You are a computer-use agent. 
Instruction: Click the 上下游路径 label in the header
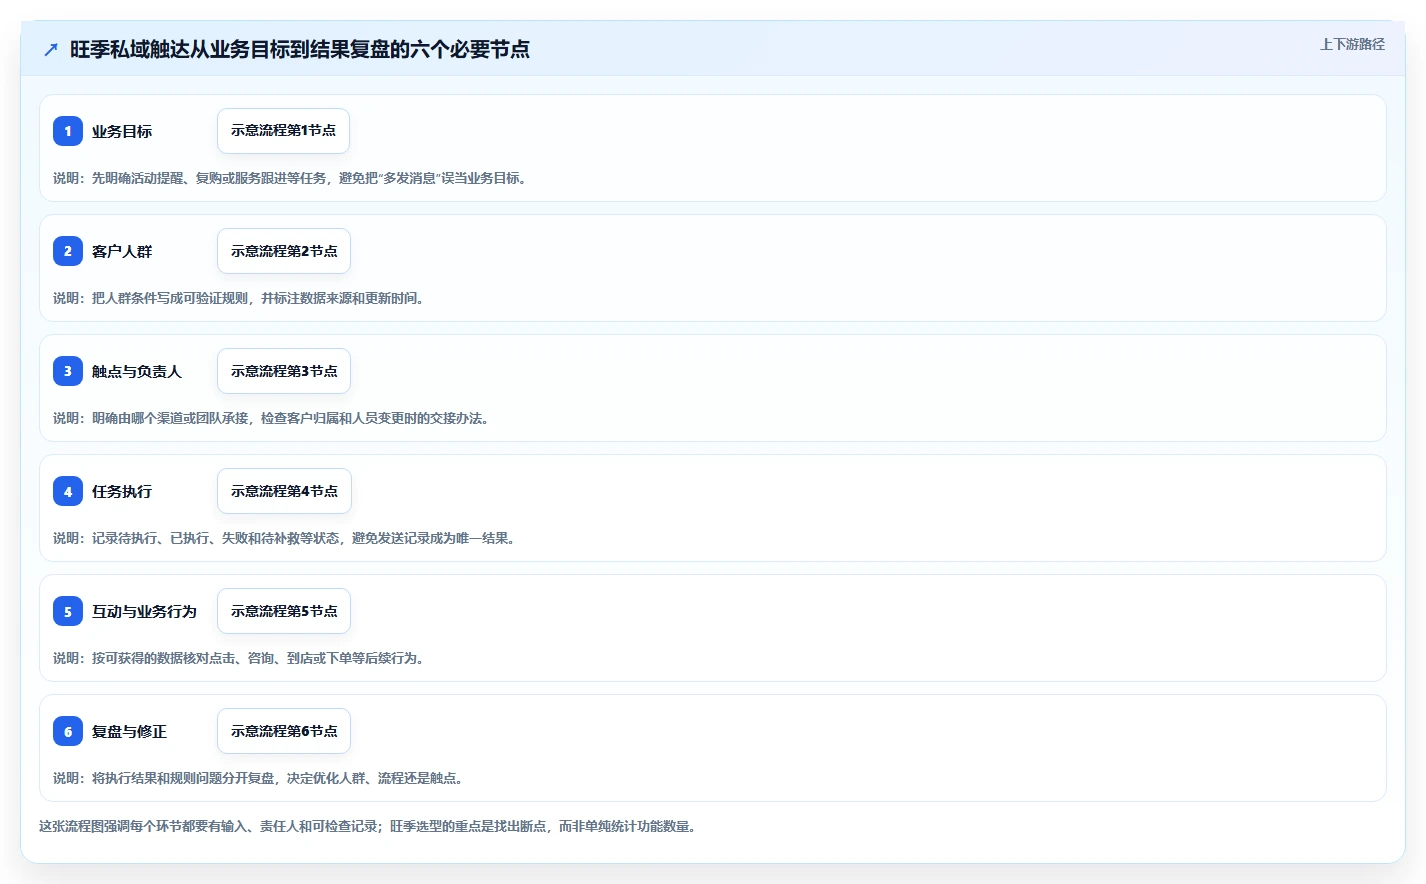(x=1352, y=44)
